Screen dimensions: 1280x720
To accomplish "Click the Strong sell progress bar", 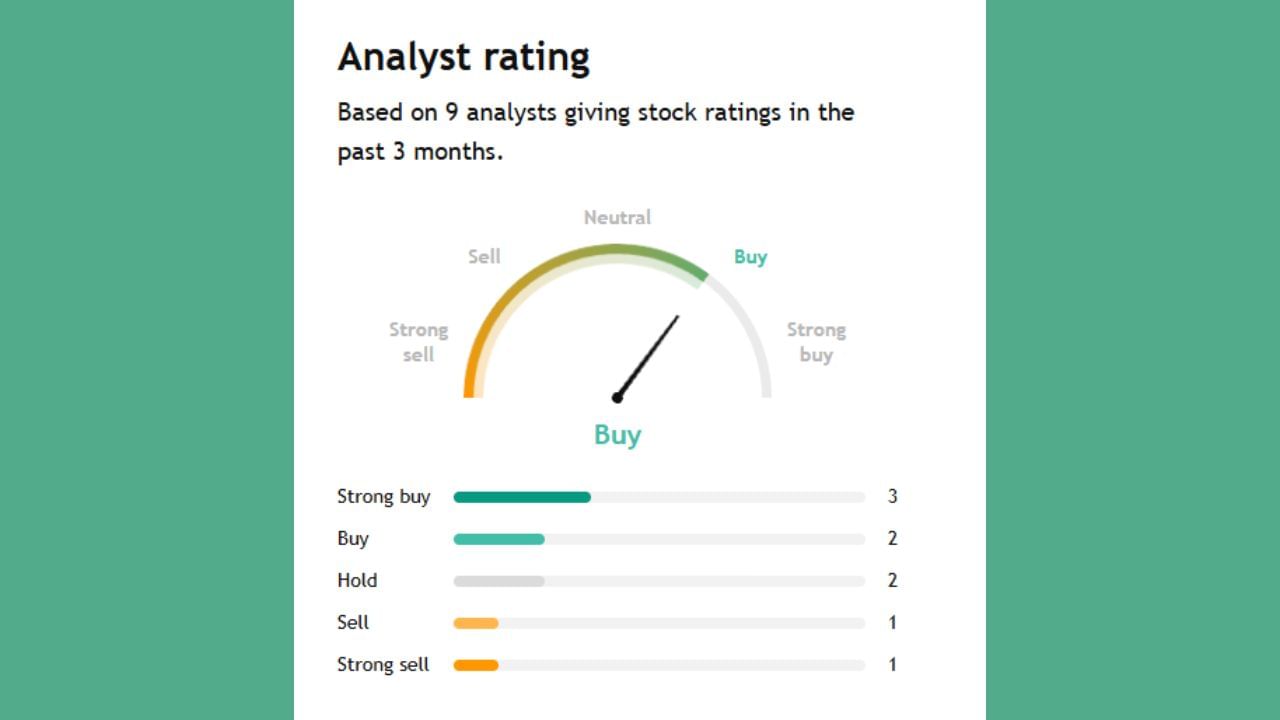I will point(476,665).
